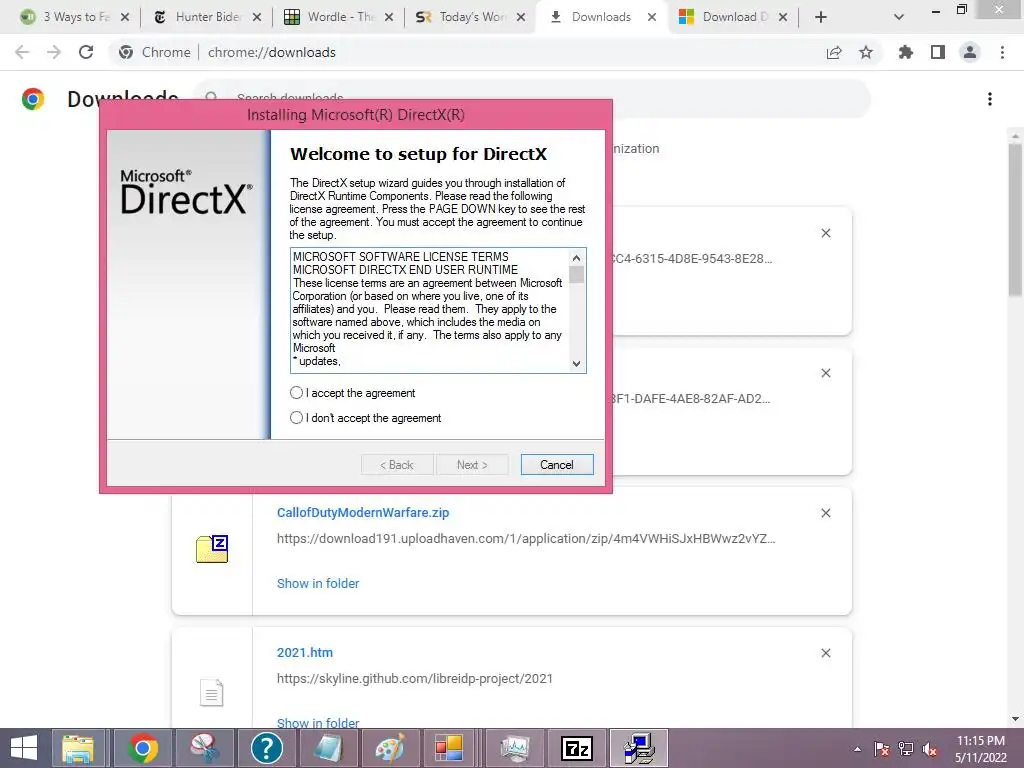Remove the 3F1-DAFE download entry
1024x768 pixels.
pos(825,373)
